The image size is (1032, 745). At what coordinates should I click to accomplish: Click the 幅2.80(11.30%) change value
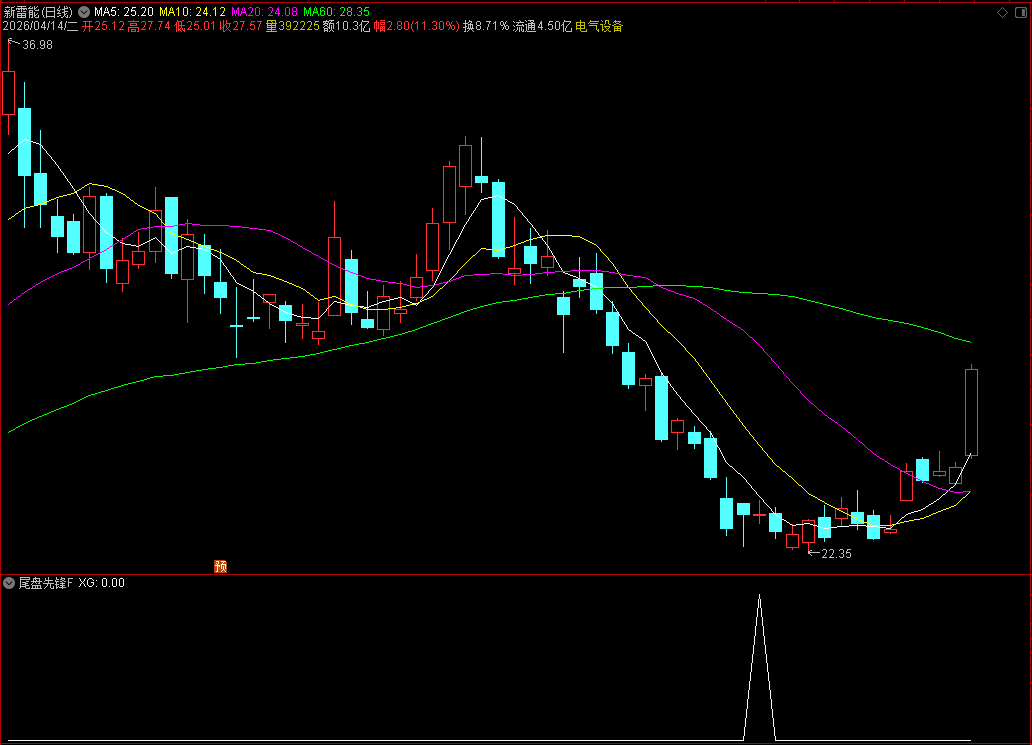(417, 26)
